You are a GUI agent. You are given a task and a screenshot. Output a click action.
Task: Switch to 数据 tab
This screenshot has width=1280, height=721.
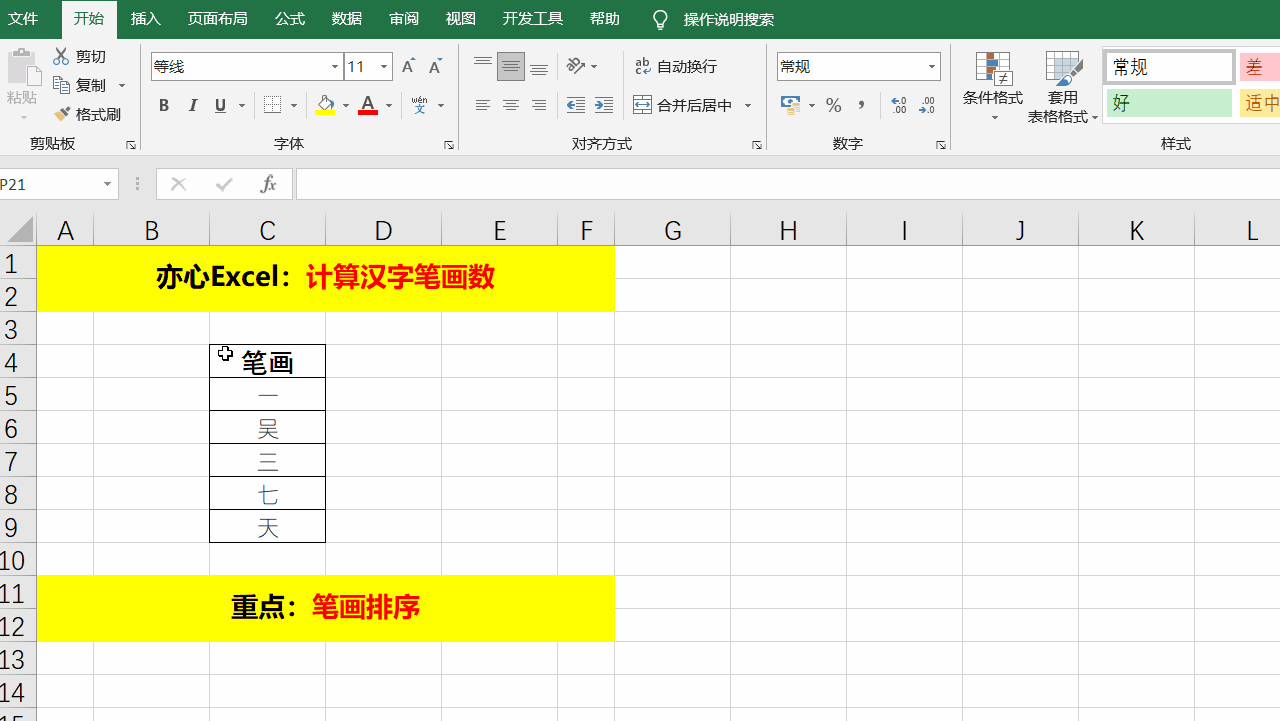347,19
